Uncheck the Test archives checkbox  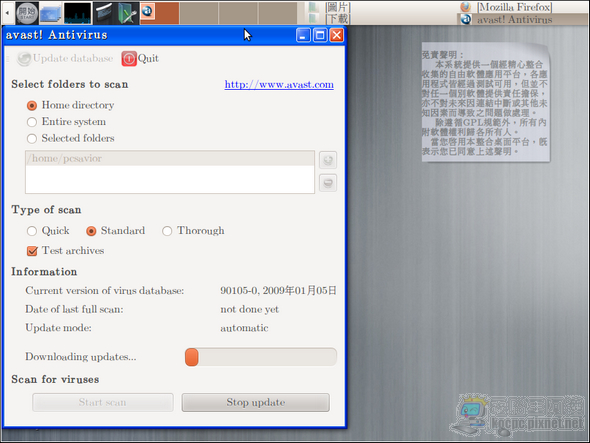tap(32, 251)
